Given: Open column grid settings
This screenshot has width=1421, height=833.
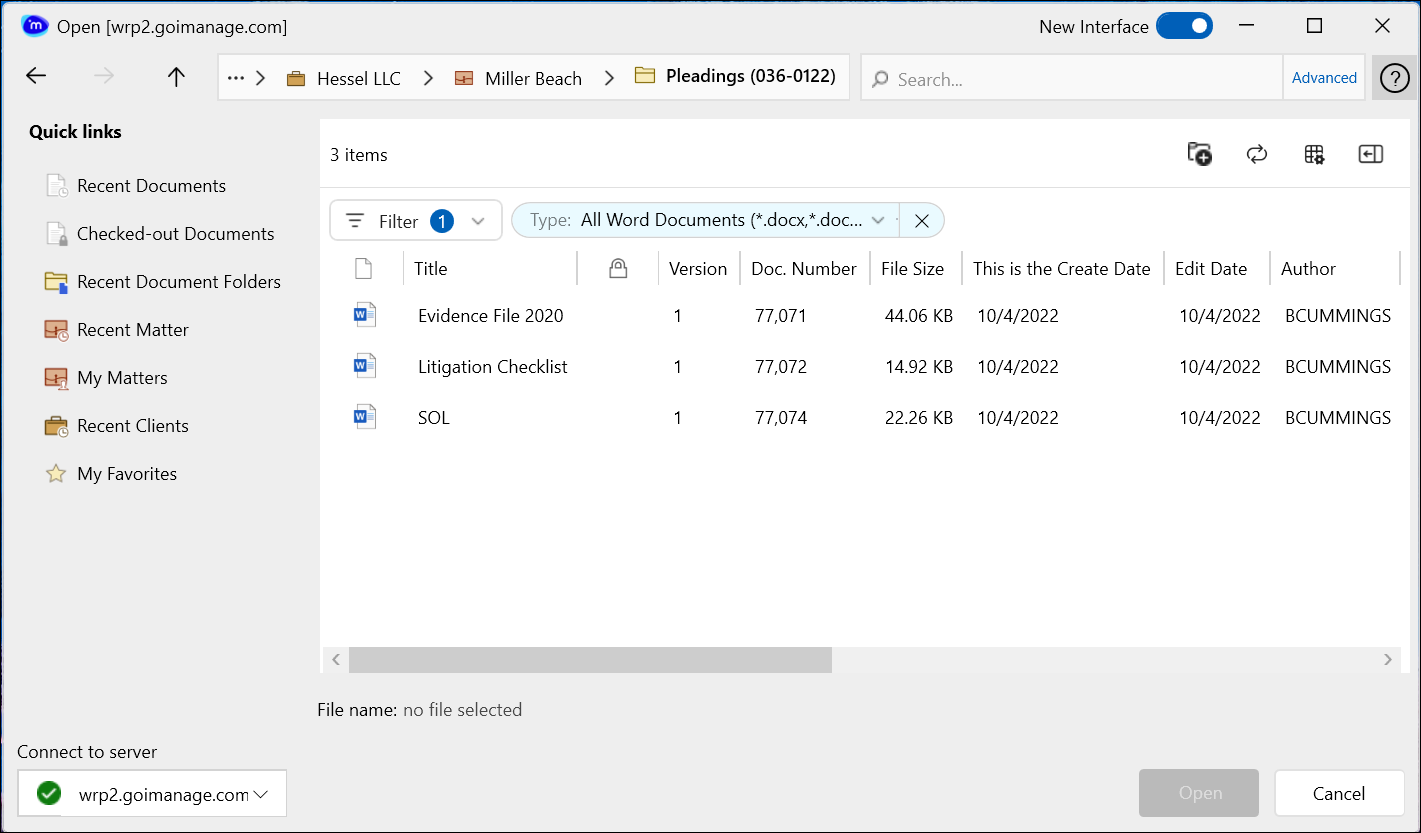Looking at the screenshot, I should 1314,154.
